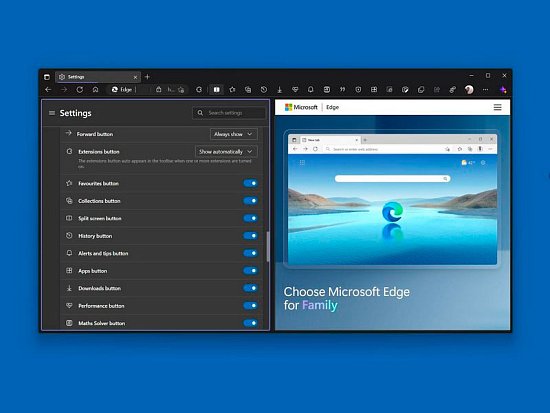Click the 'Performance button' label

click(101, 306)
